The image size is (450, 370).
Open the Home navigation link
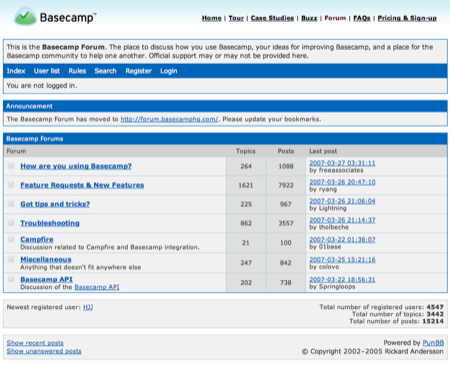[212, 18]
